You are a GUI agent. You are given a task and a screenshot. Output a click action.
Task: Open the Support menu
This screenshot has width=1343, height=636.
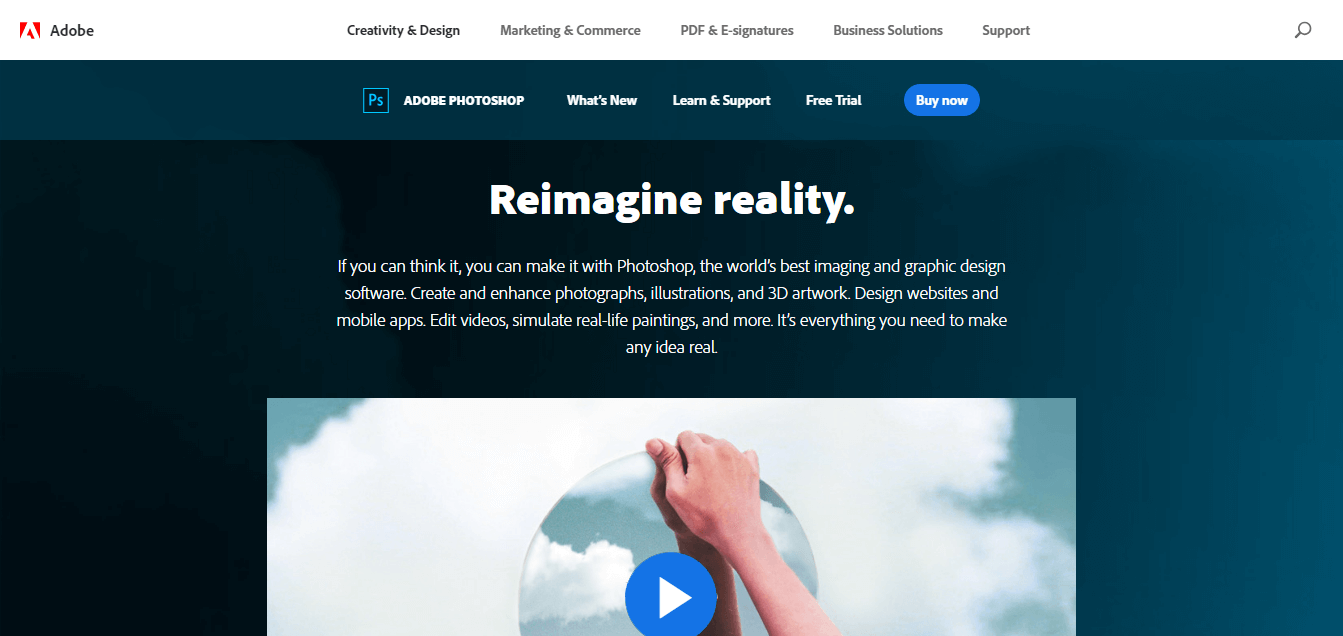click(1006, 30)
